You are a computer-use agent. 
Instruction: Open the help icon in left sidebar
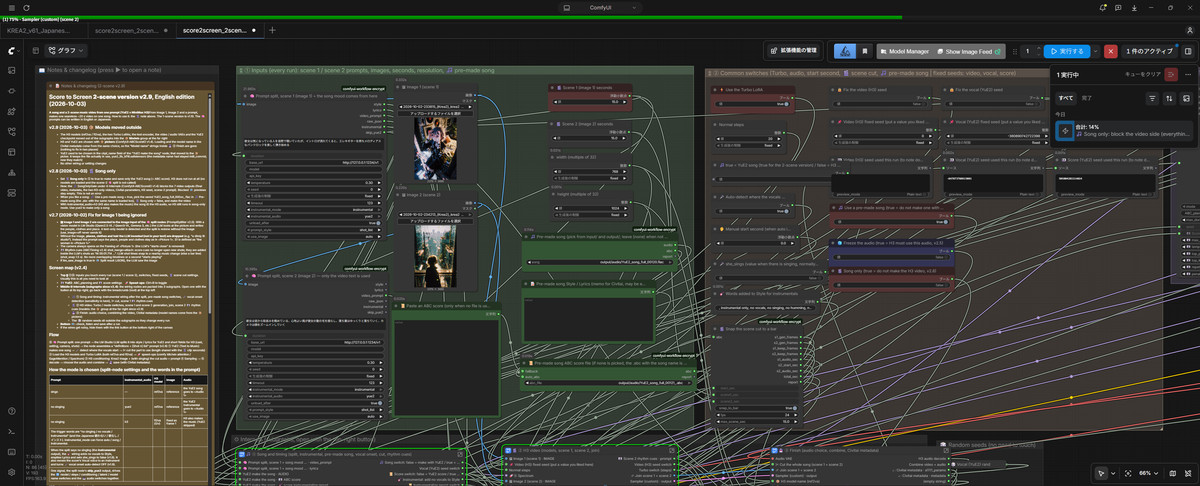[x=12, y=410]
